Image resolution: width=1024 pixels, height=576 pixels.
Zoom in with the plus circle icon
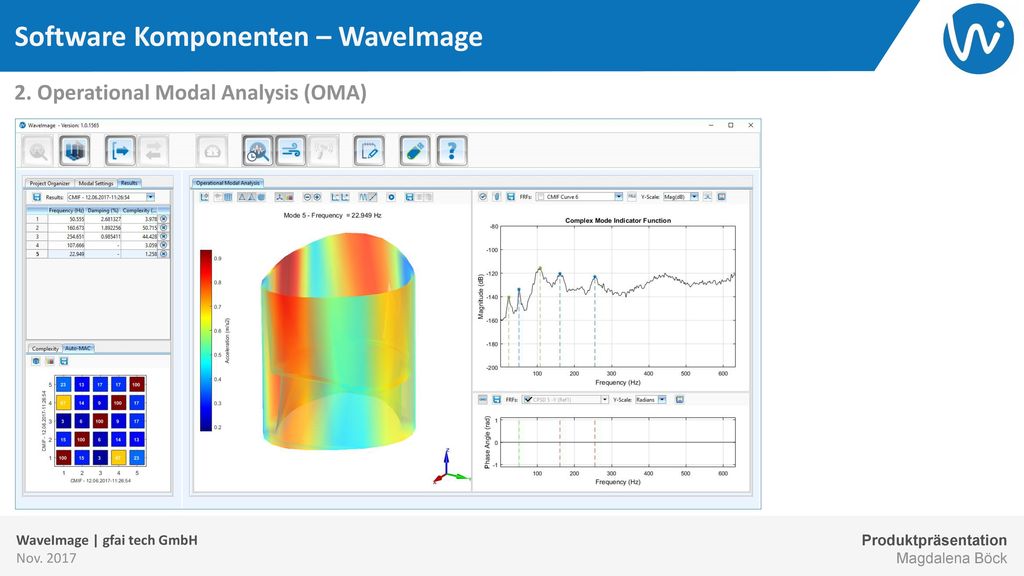click(317, 197)
